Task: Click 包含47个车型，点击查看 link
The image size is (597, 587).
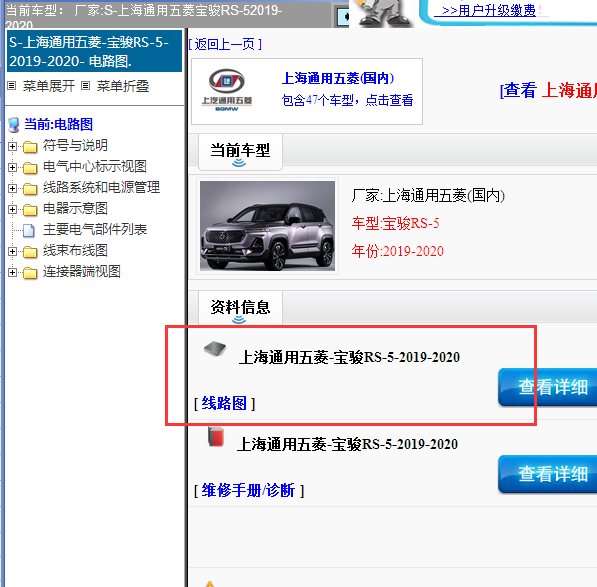Action: [347, 100]
